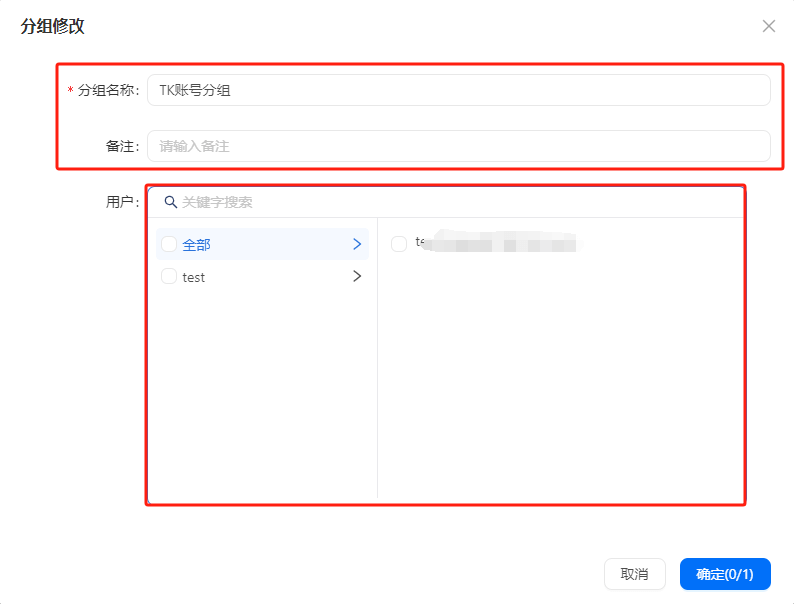Expand the test row chevron arrow
Screen dimensions: 794x604
point(357,277)
